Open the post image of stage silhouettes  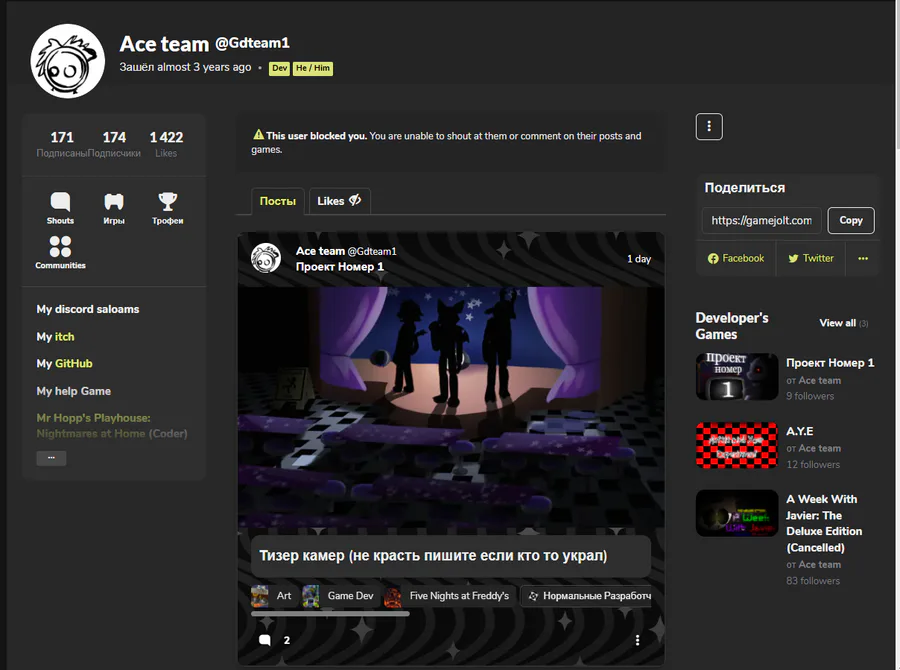[x=451, y=408]
